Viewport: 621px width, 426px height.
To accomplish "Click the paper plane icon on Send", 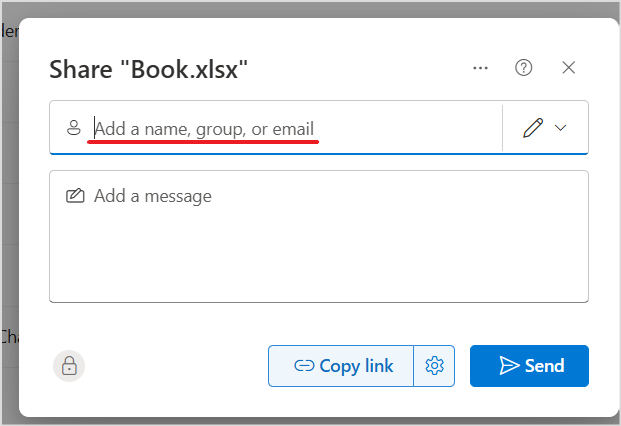I will 509,366.
